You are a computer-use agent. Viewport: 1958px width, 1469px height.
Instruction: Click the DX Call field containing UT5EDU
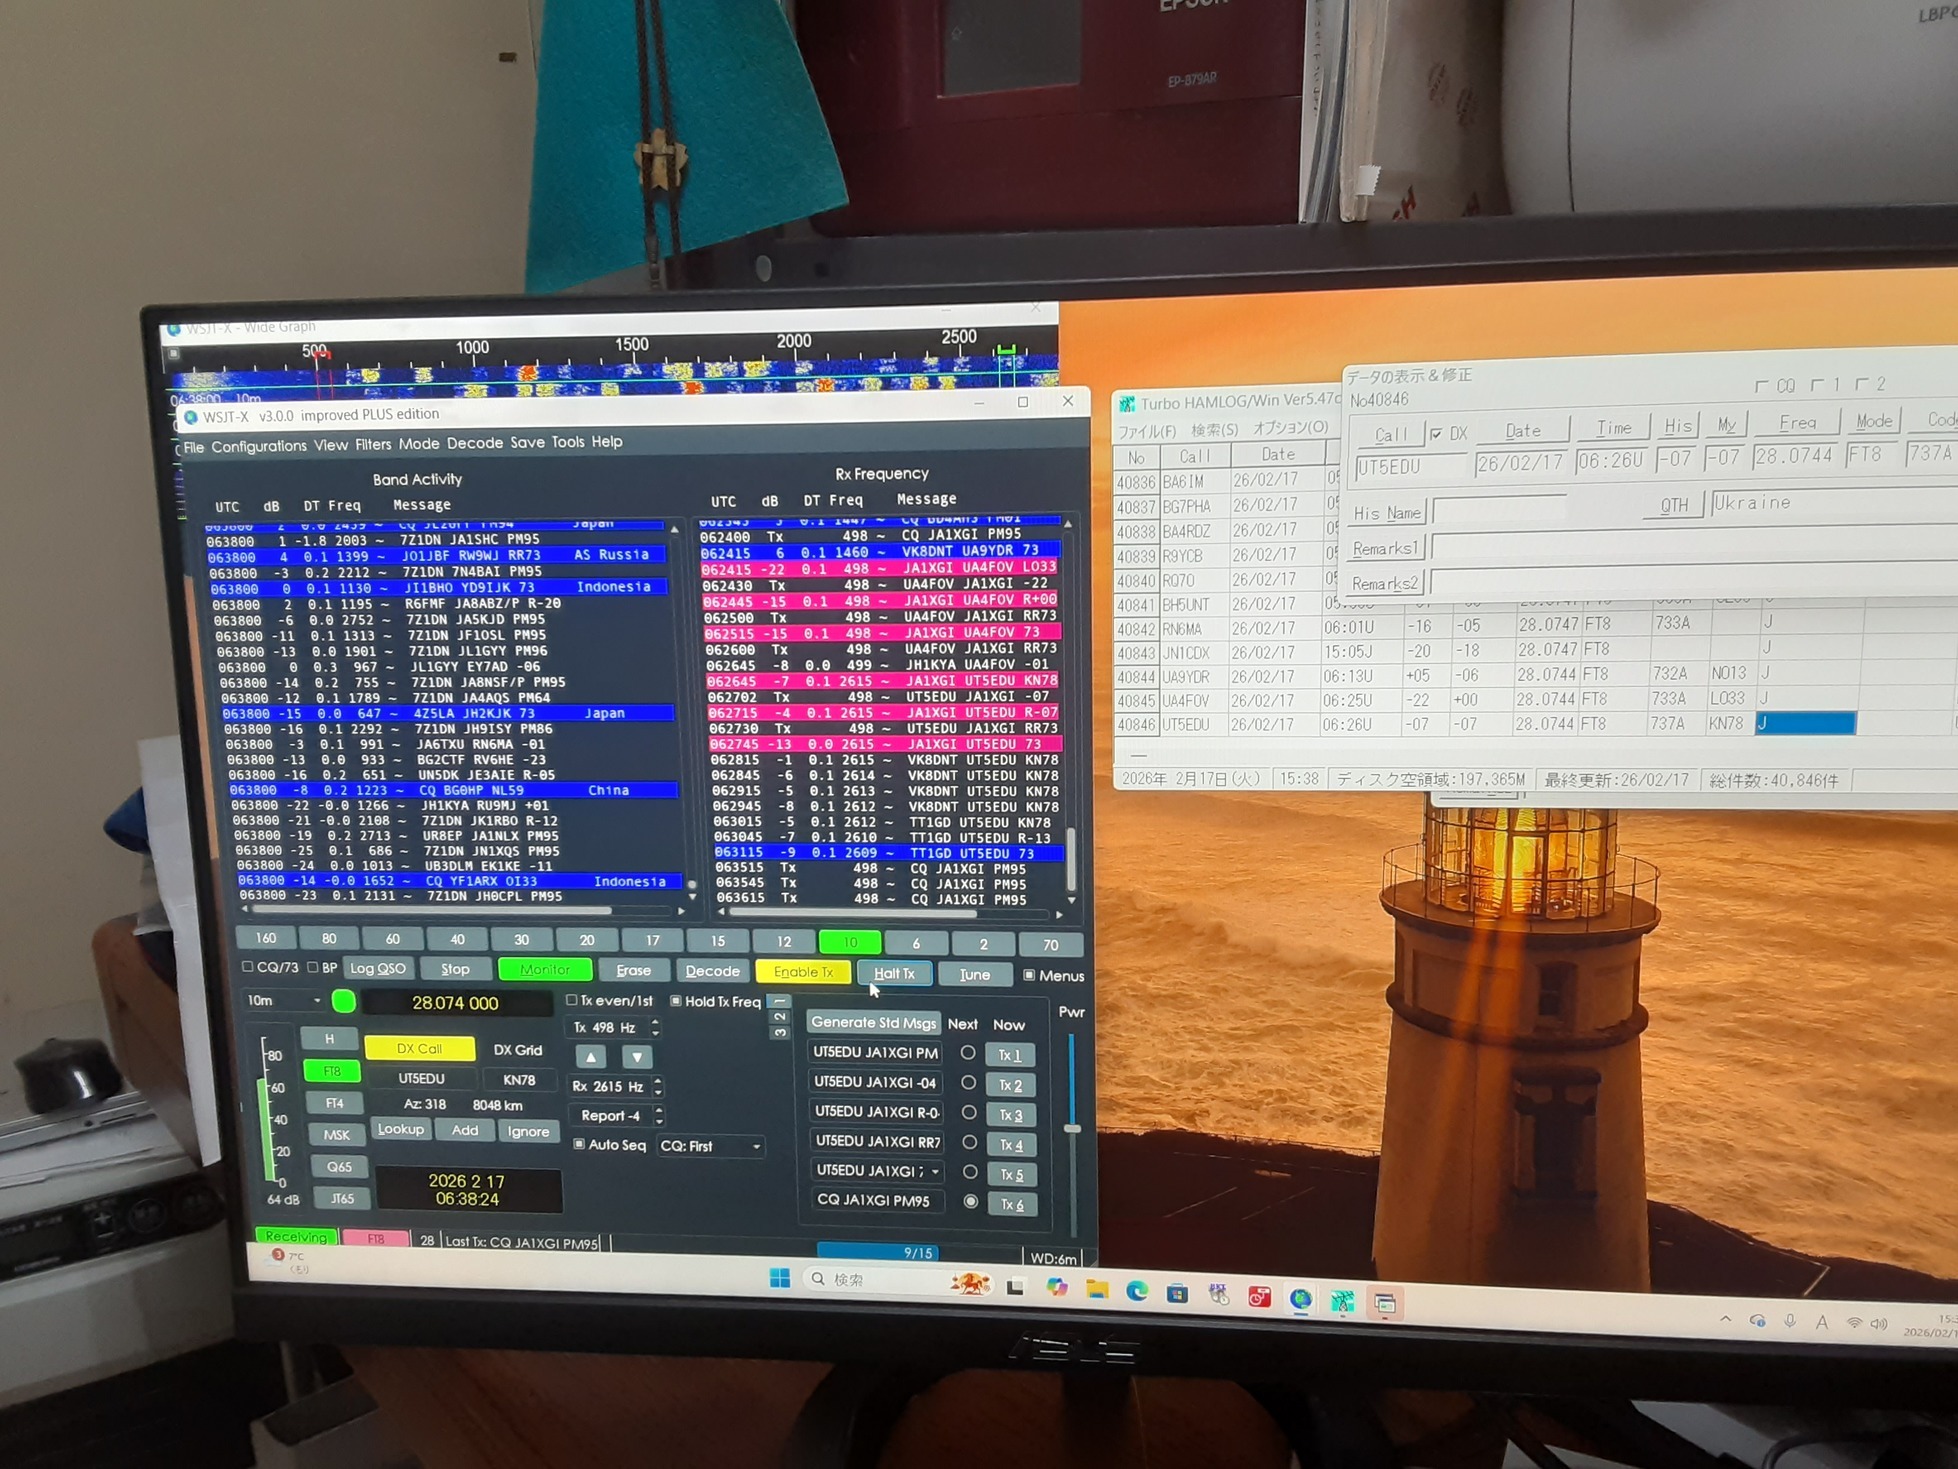tap(421, 1079)
